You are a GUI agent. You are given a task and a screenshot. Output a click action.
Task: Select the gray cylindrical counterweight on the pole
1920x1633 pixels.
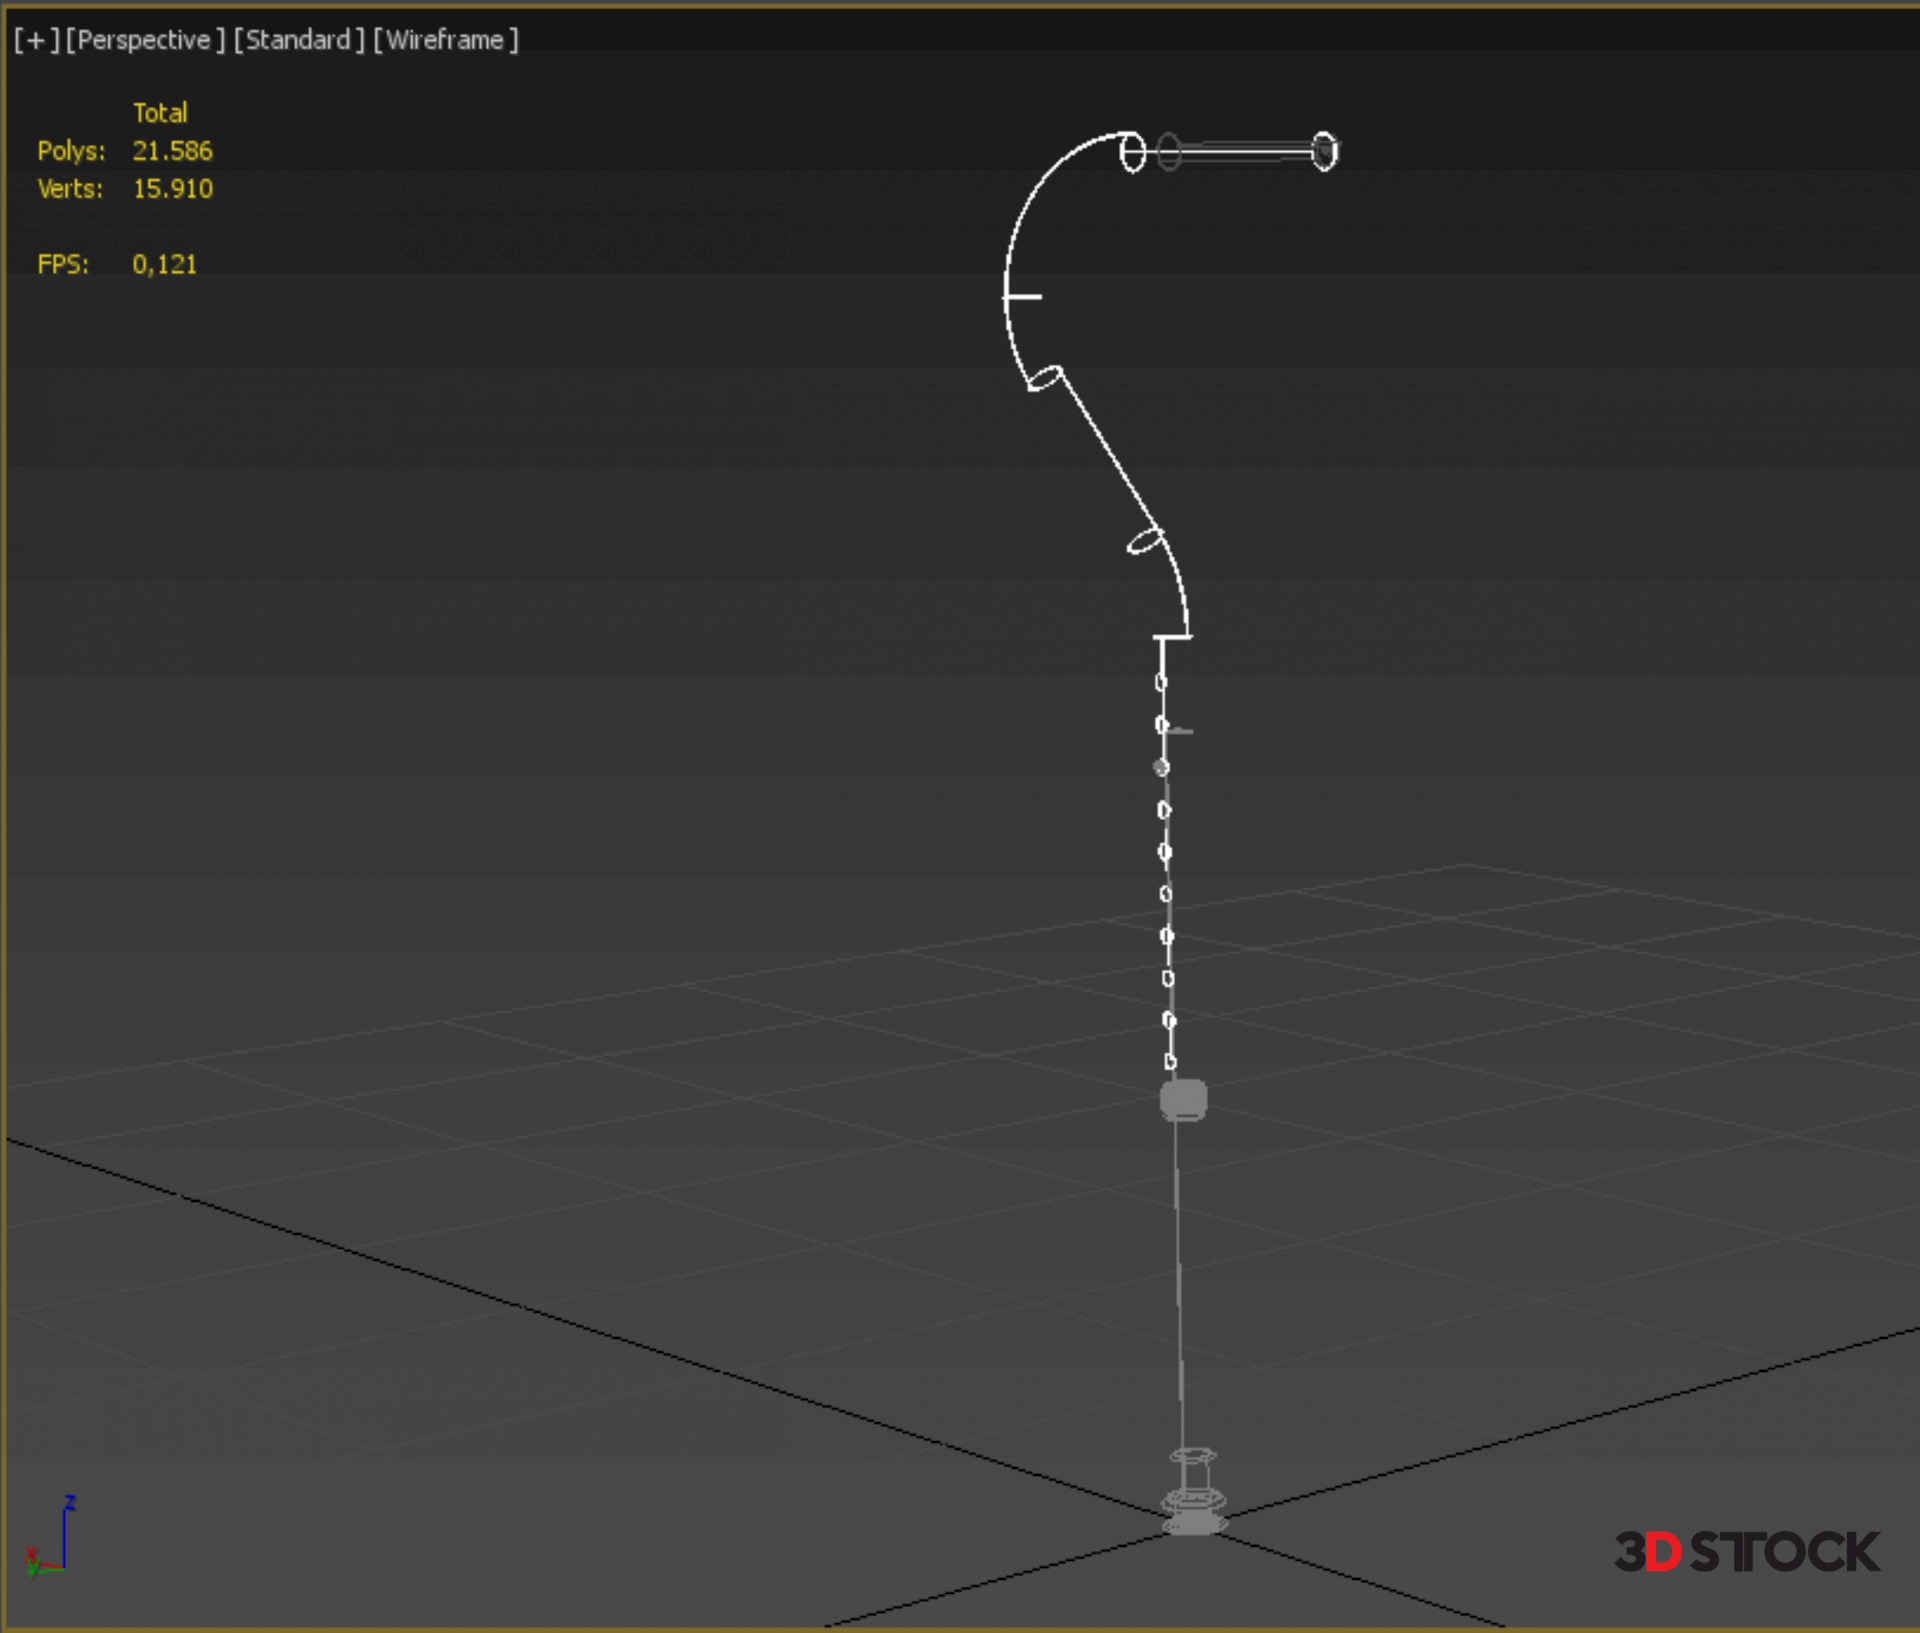pyautogui.click(x=1183, y=1100)
